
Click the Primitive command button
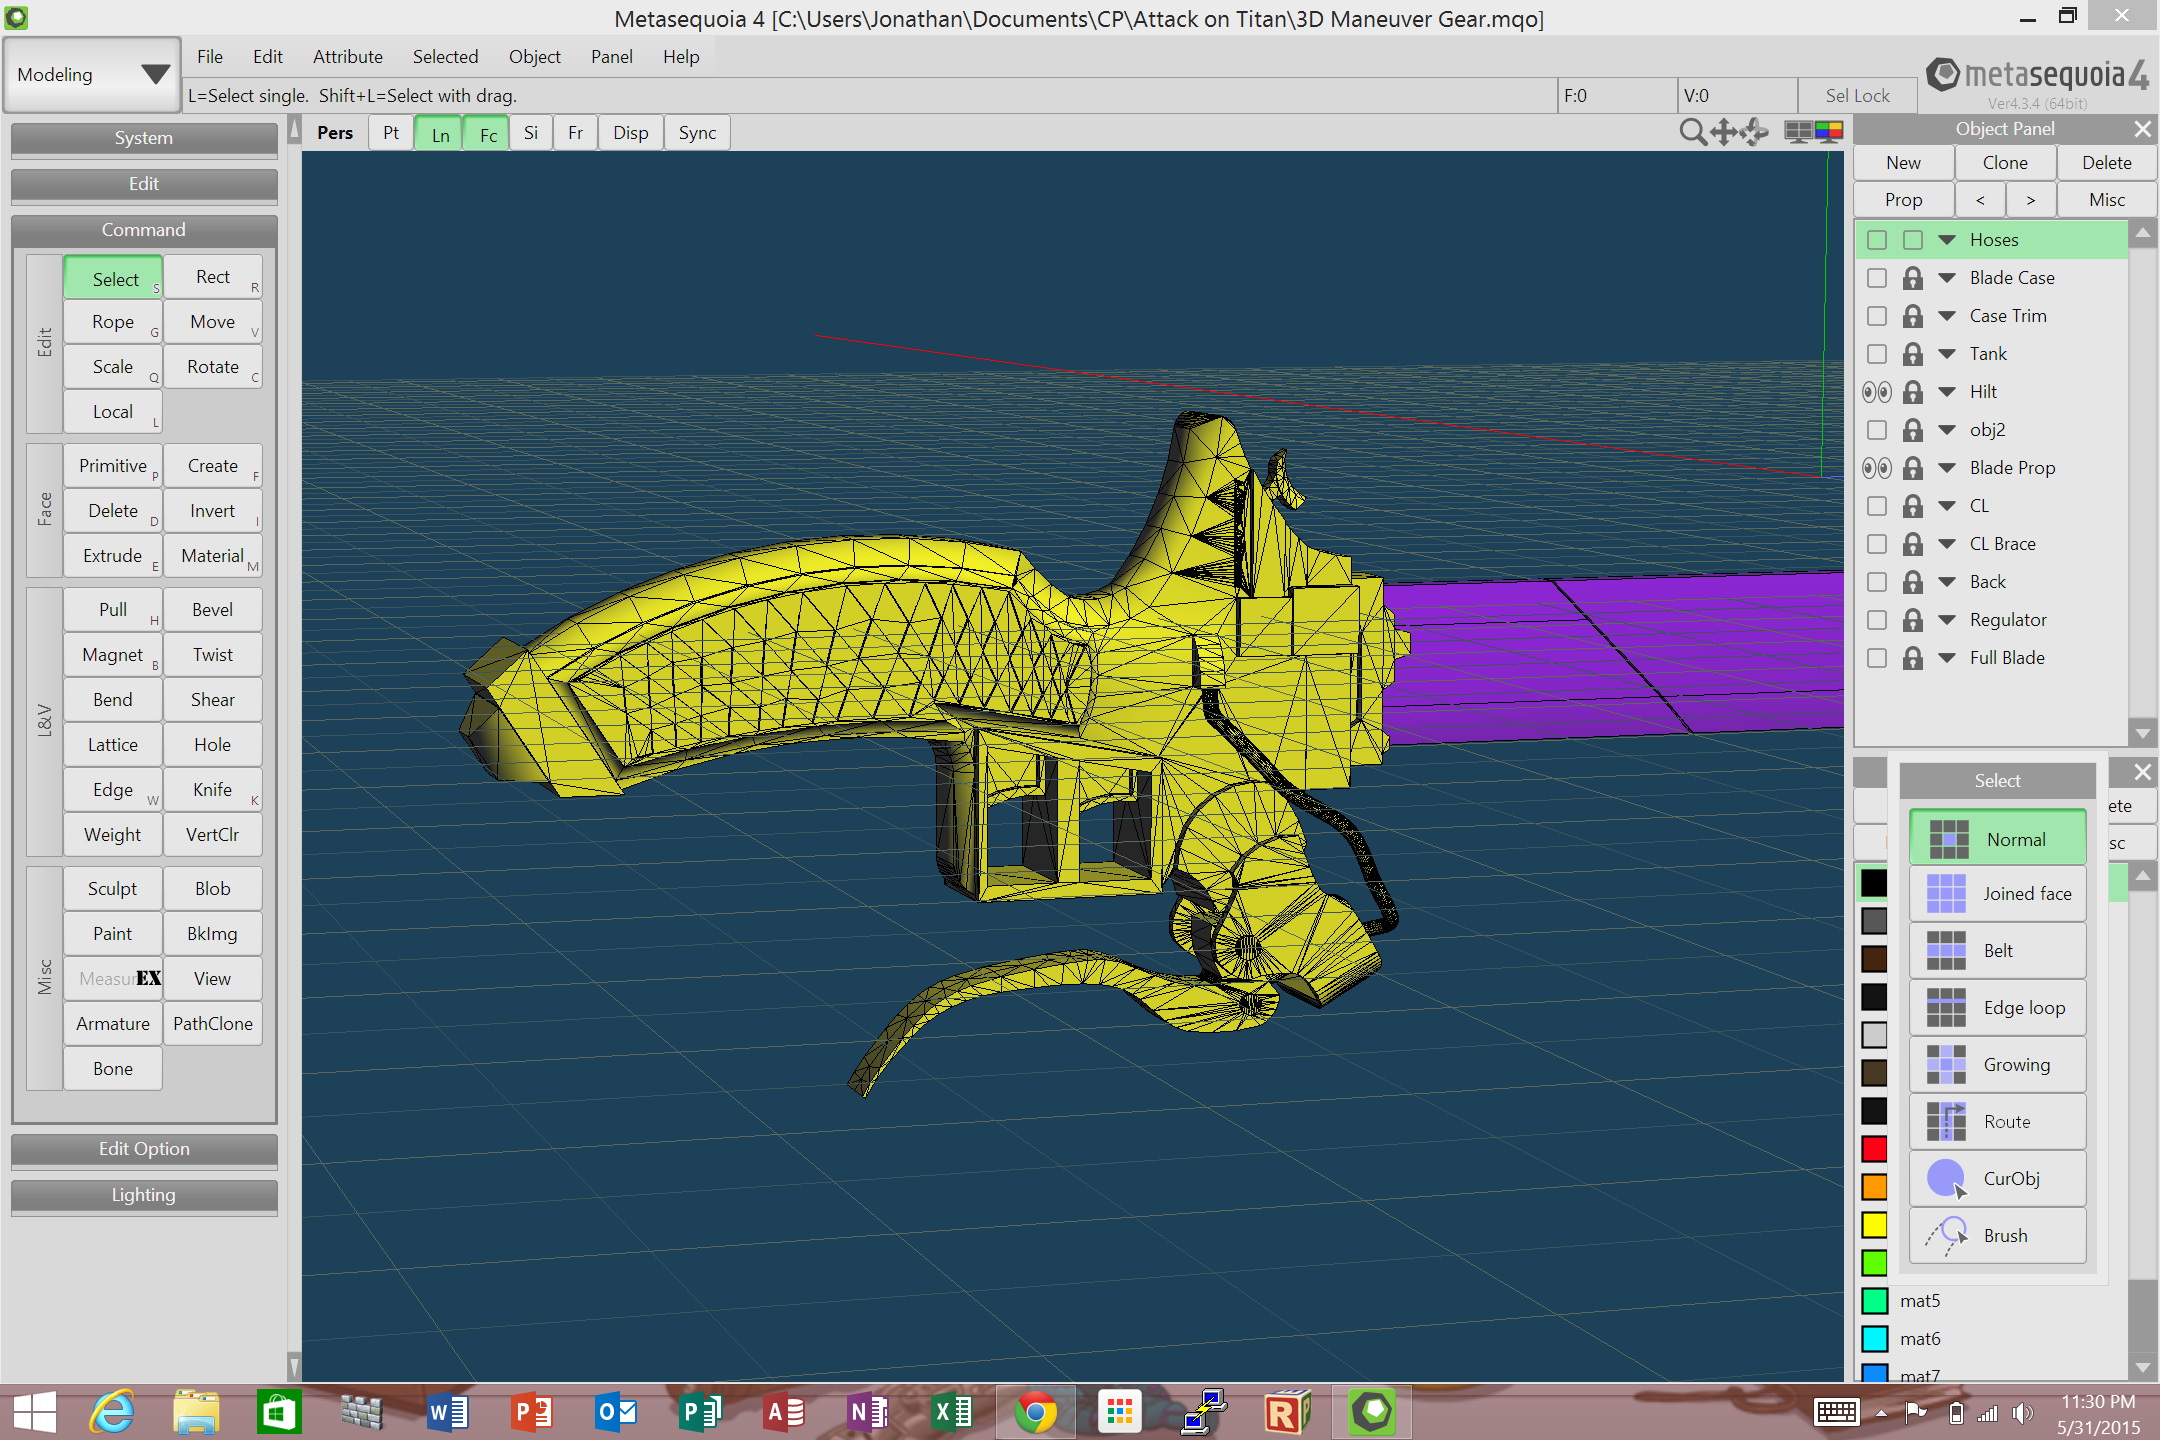coord(113,466)
